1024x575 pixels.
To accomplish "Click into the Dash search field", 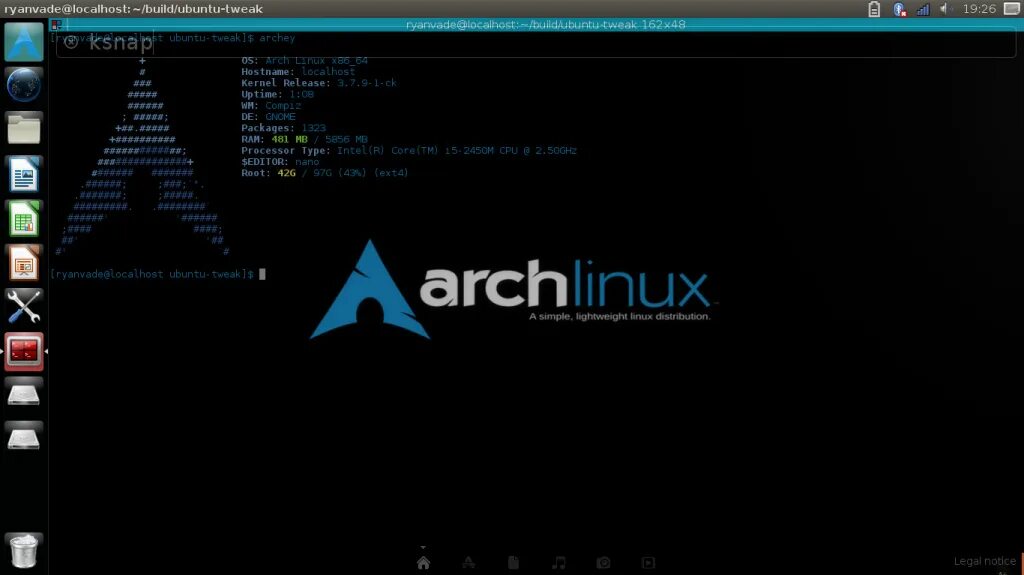I will [x=536, y=43].
